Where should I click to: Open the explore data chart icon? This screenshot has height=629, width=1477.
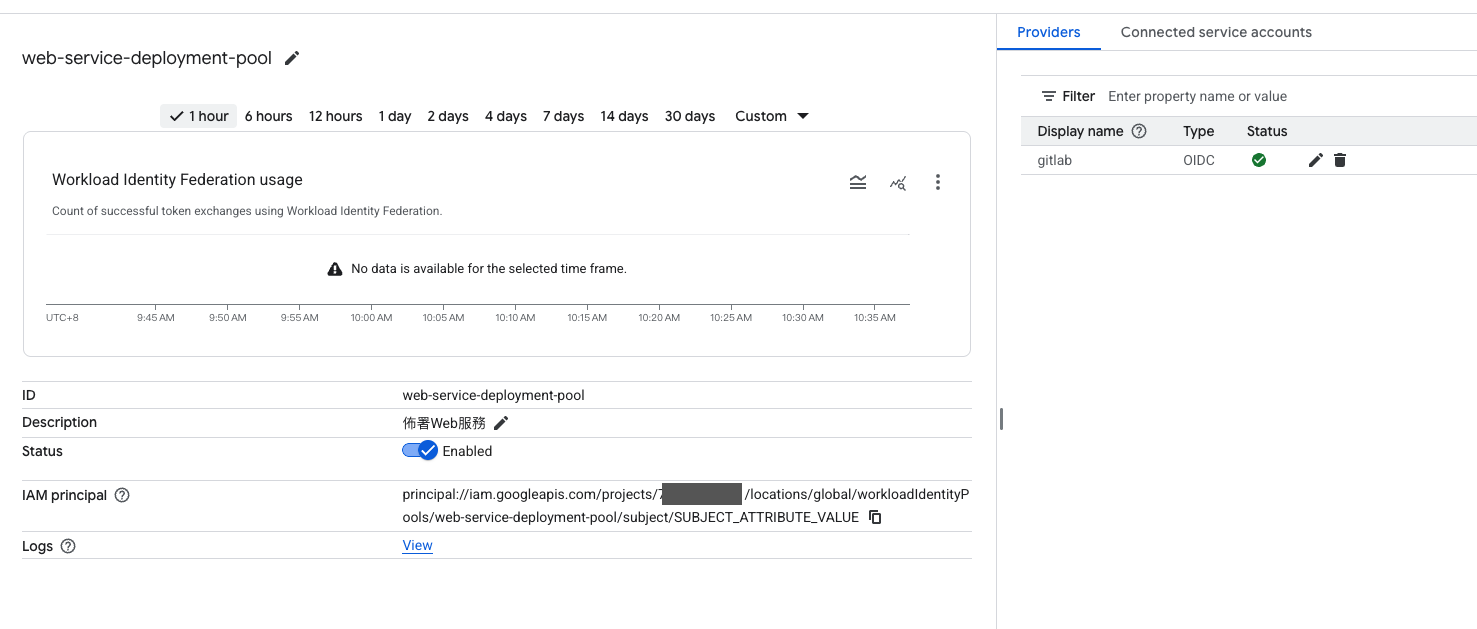[898, 183]
